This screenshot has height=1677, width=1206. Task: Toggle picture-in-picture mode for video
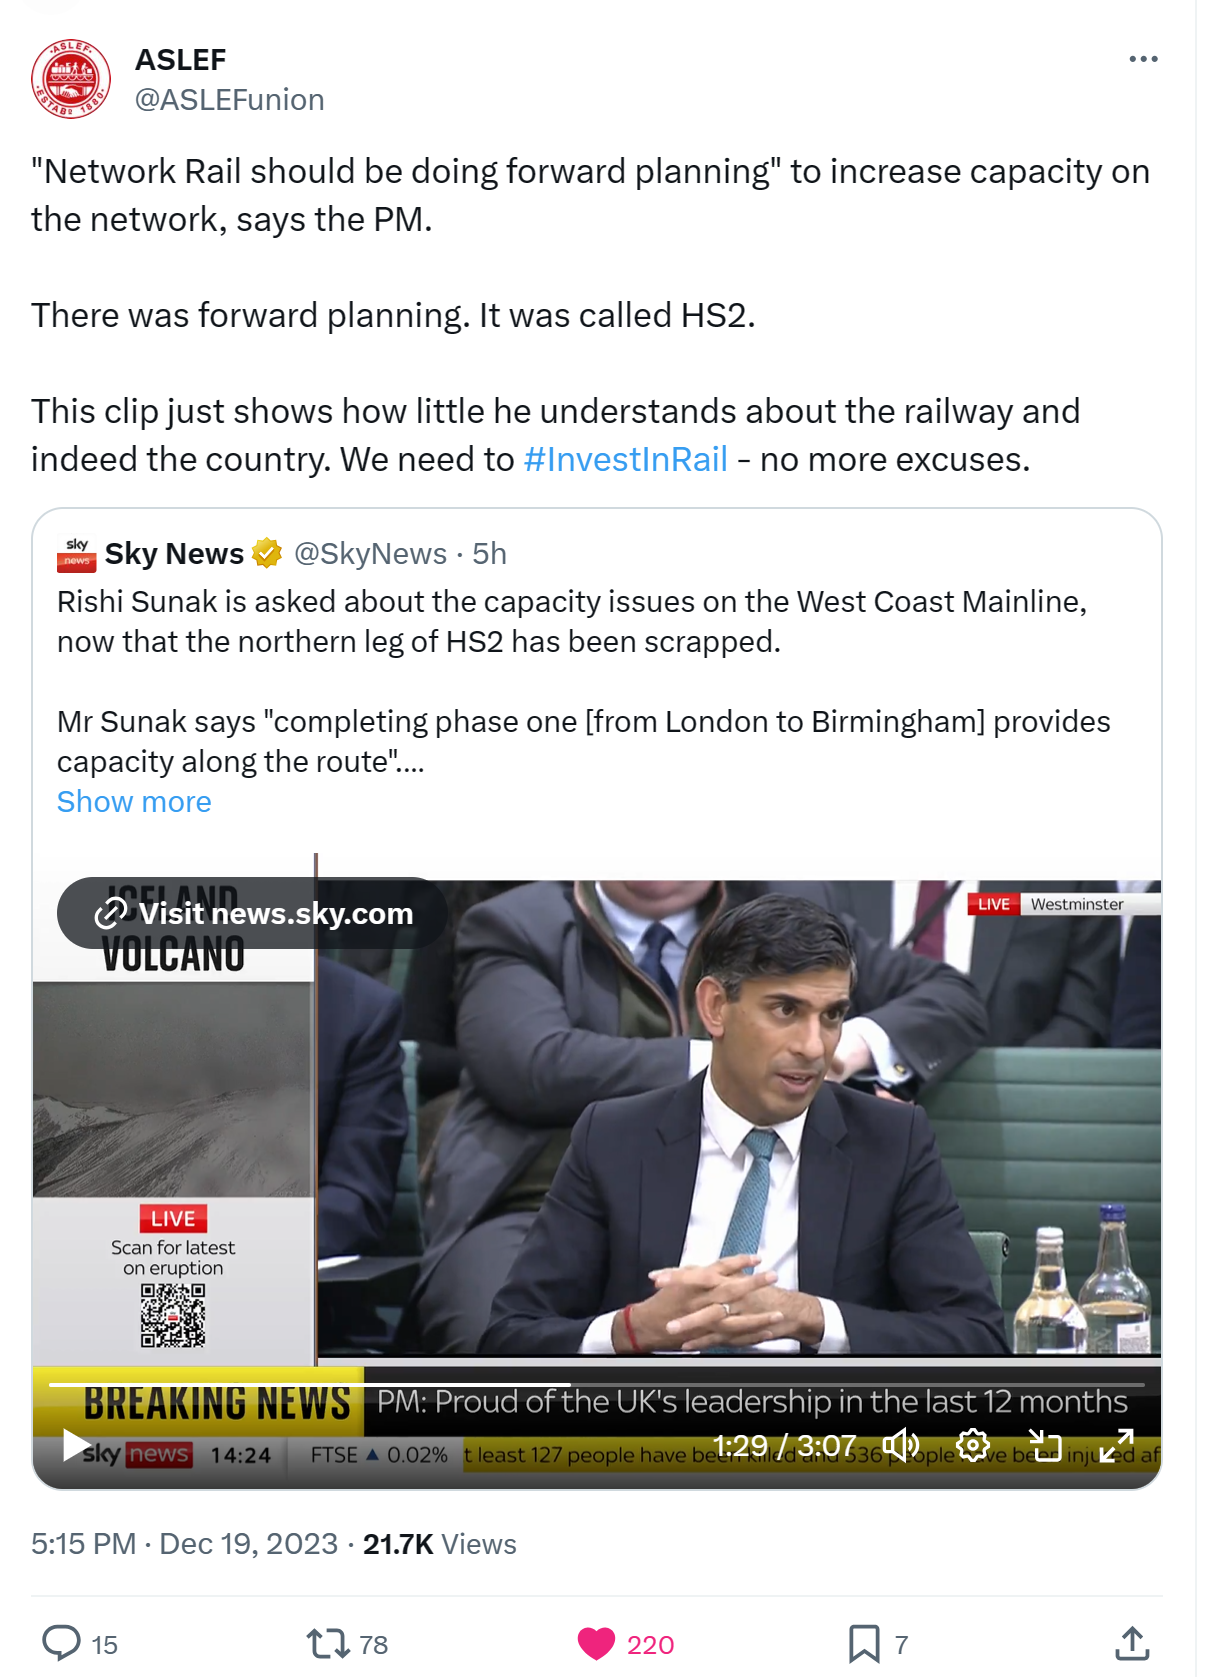point(1045,1445)
